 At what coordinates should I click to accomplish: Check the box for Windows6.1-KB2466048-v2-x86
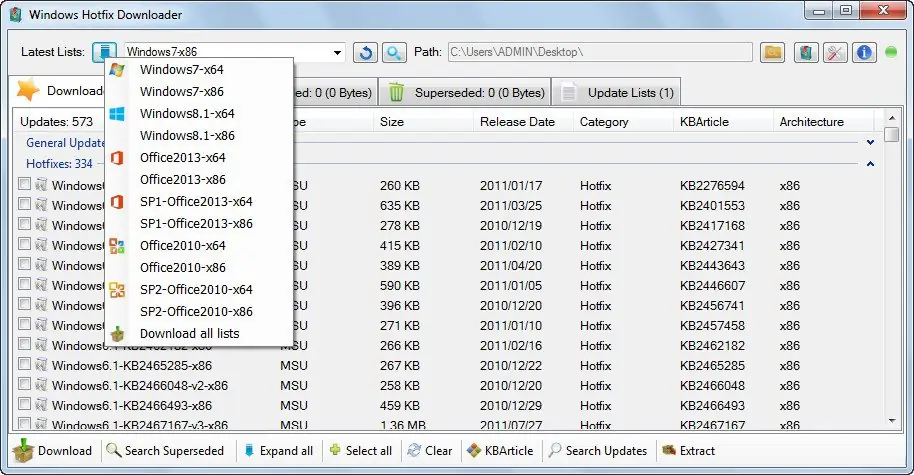pyautogui.click(x=24, y=384)
